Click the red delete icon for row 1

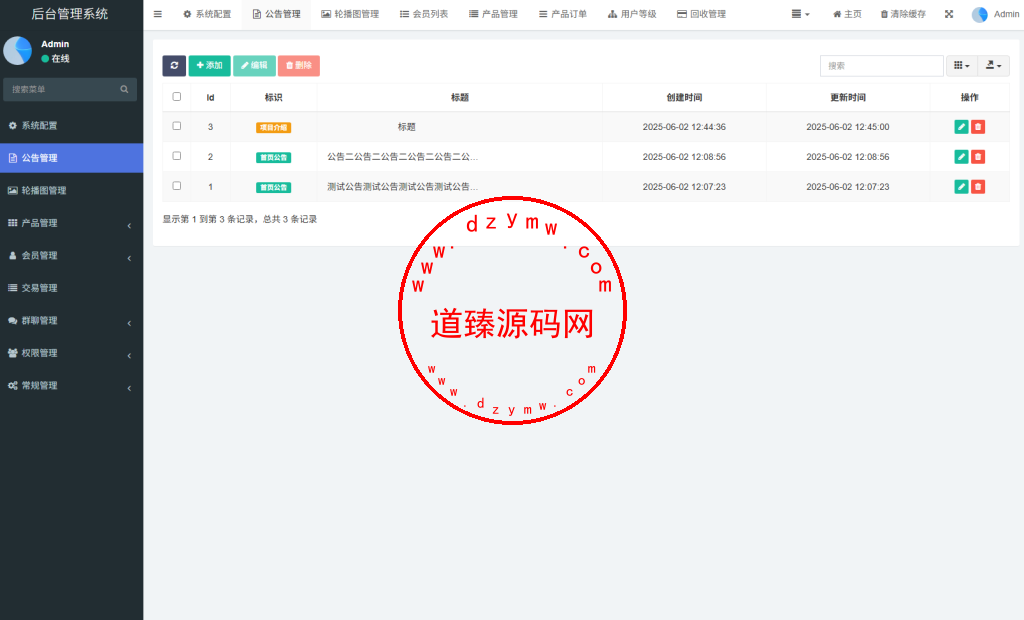tap(978, 187)
